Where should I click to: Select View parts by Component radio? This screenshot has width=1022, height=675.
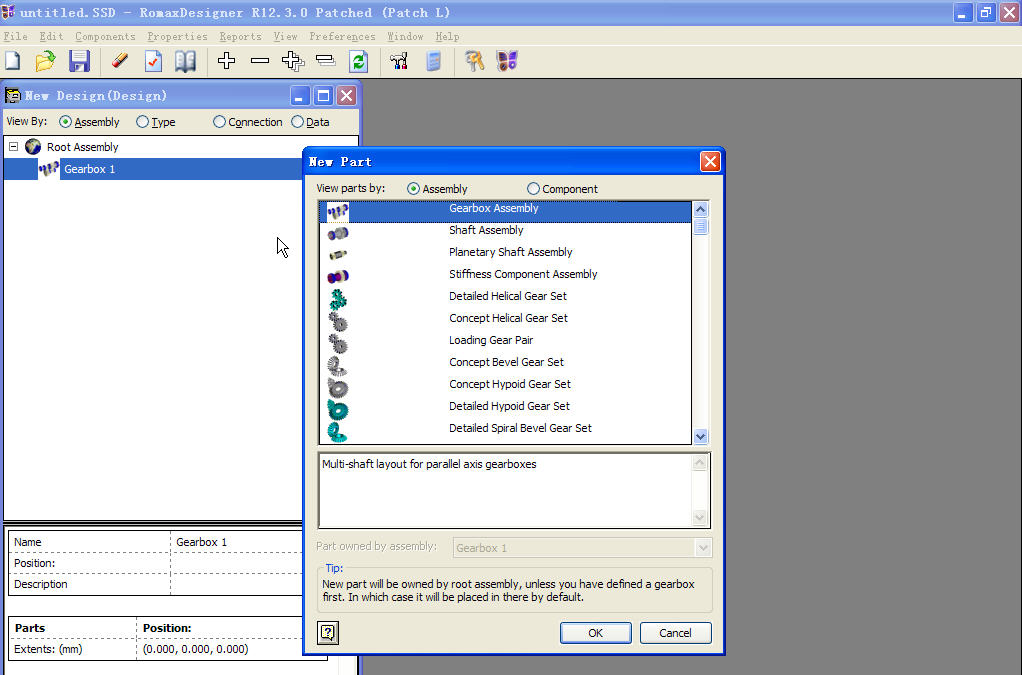coord(533,188)
